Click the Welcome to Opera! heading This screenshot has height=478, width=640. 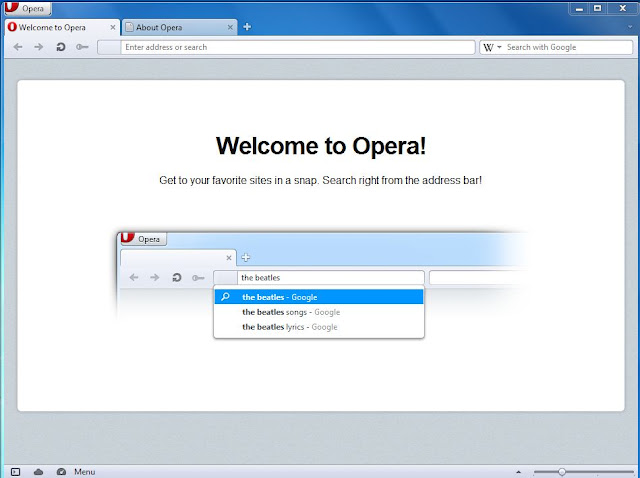(x=321, y=146)
